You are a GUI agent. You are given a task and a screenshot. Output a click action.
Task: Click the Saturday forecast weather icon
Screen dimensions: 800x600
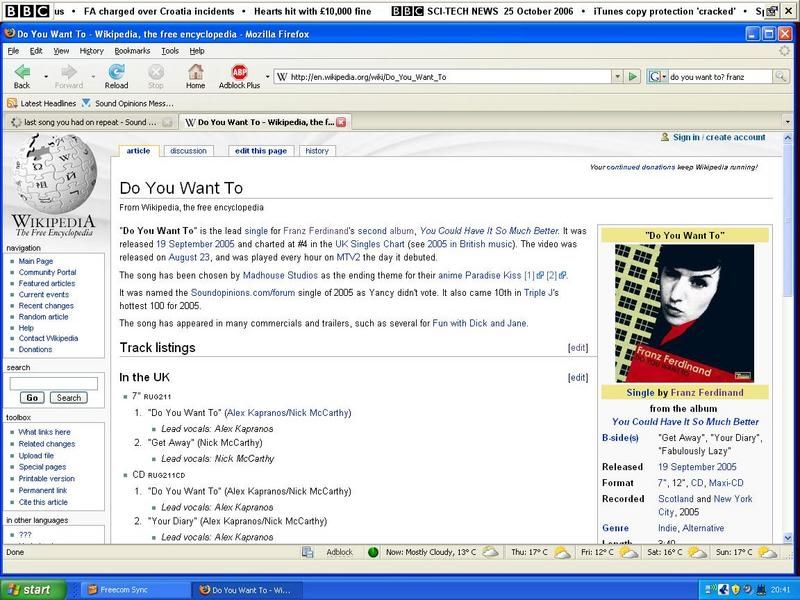[697, 552]
